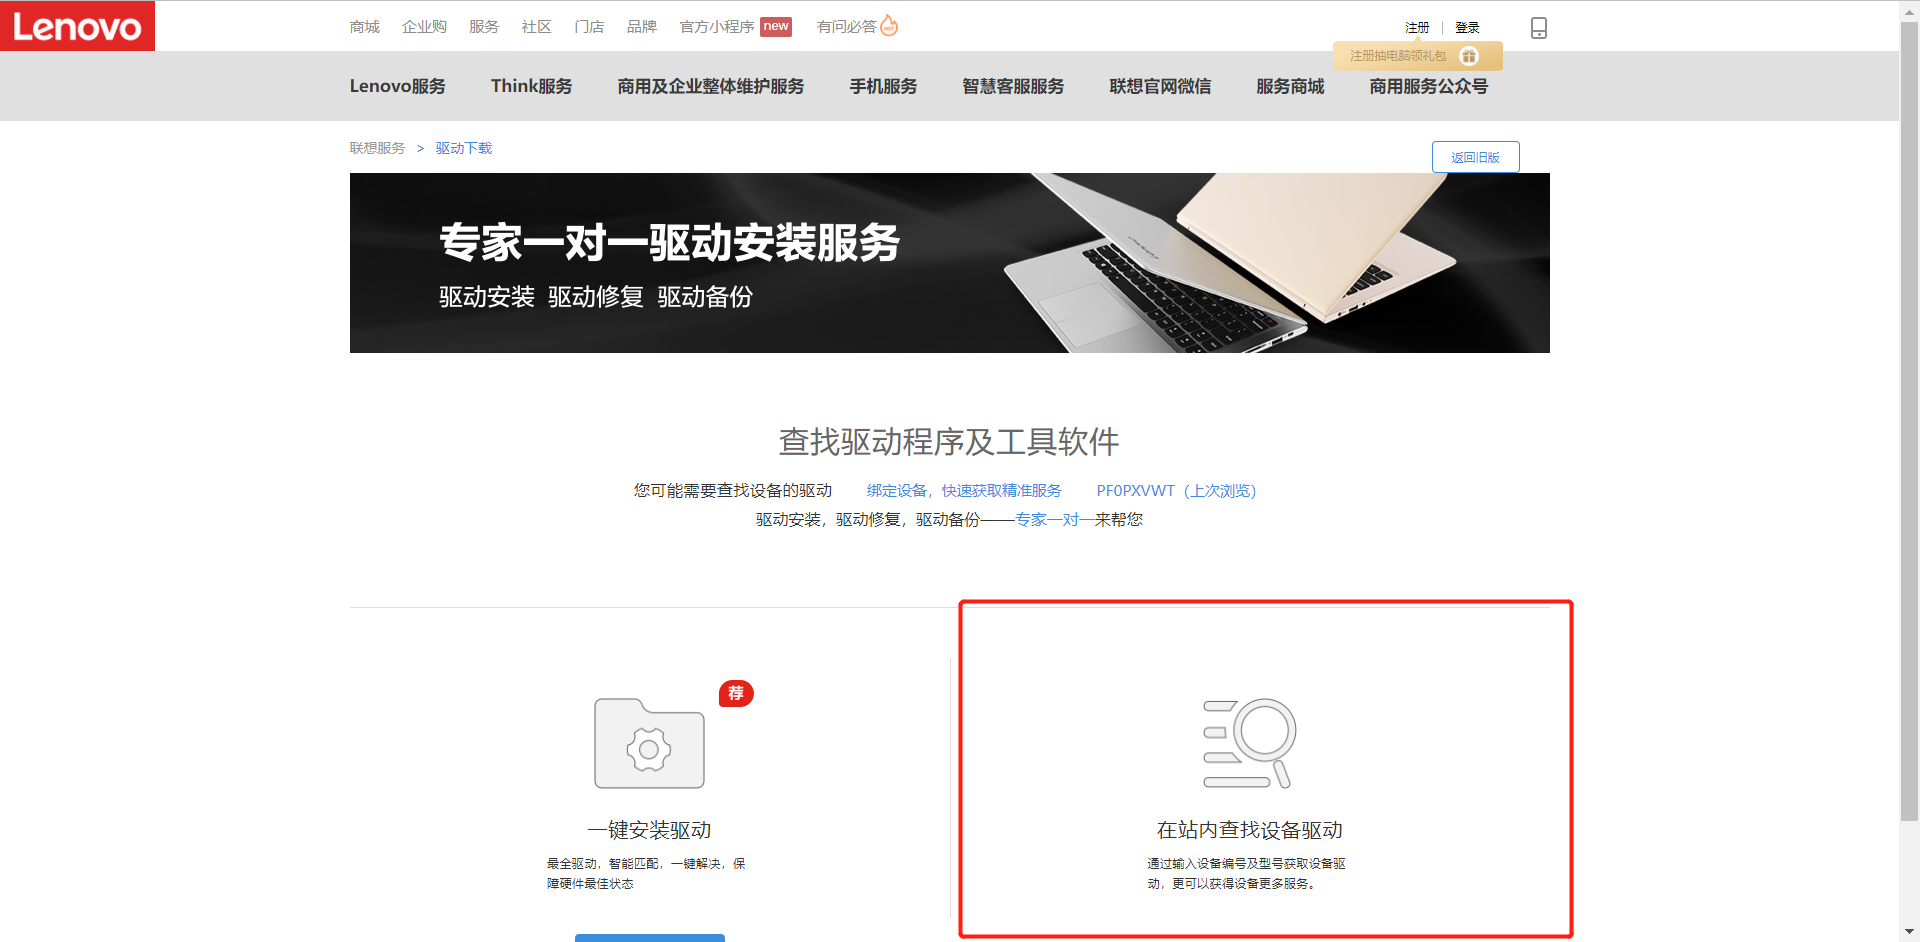Click the red 荐 recommendation badge
The image size is (1920, 942).
click(736, 693)
